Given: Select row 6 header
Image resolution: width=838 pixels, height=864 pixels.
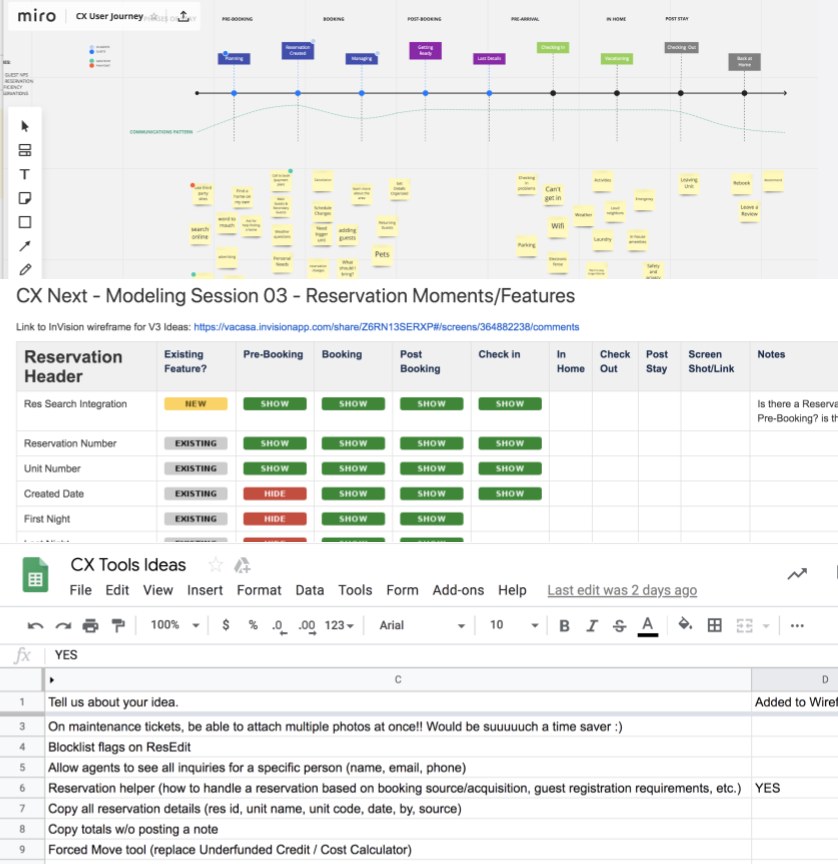Looking at the screenshot, I should tap(22, 788).
